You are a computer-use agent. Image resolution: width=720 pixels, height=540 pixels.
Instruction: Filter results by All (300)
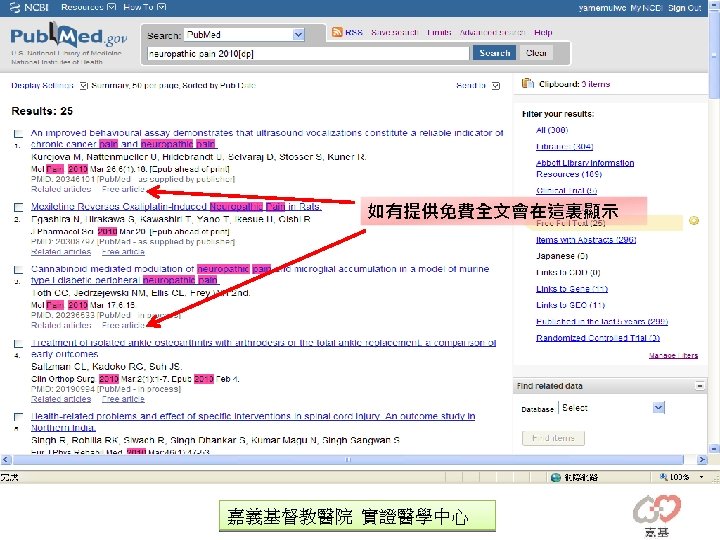point(552,130)
